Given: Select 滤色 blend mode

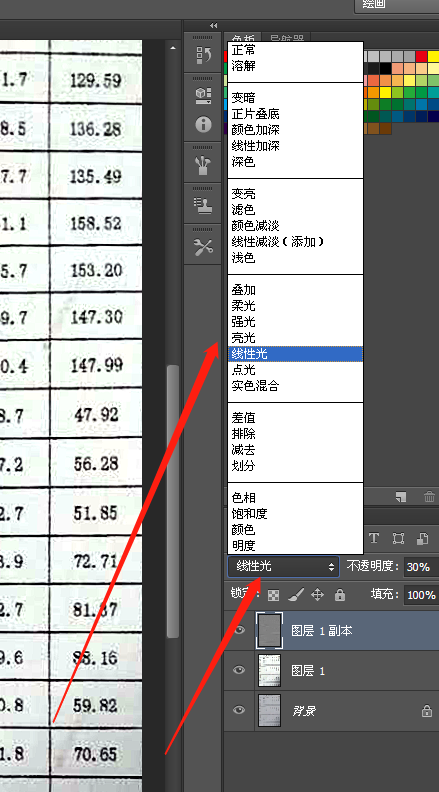Looking at the screenshot, I should point(296,210).
